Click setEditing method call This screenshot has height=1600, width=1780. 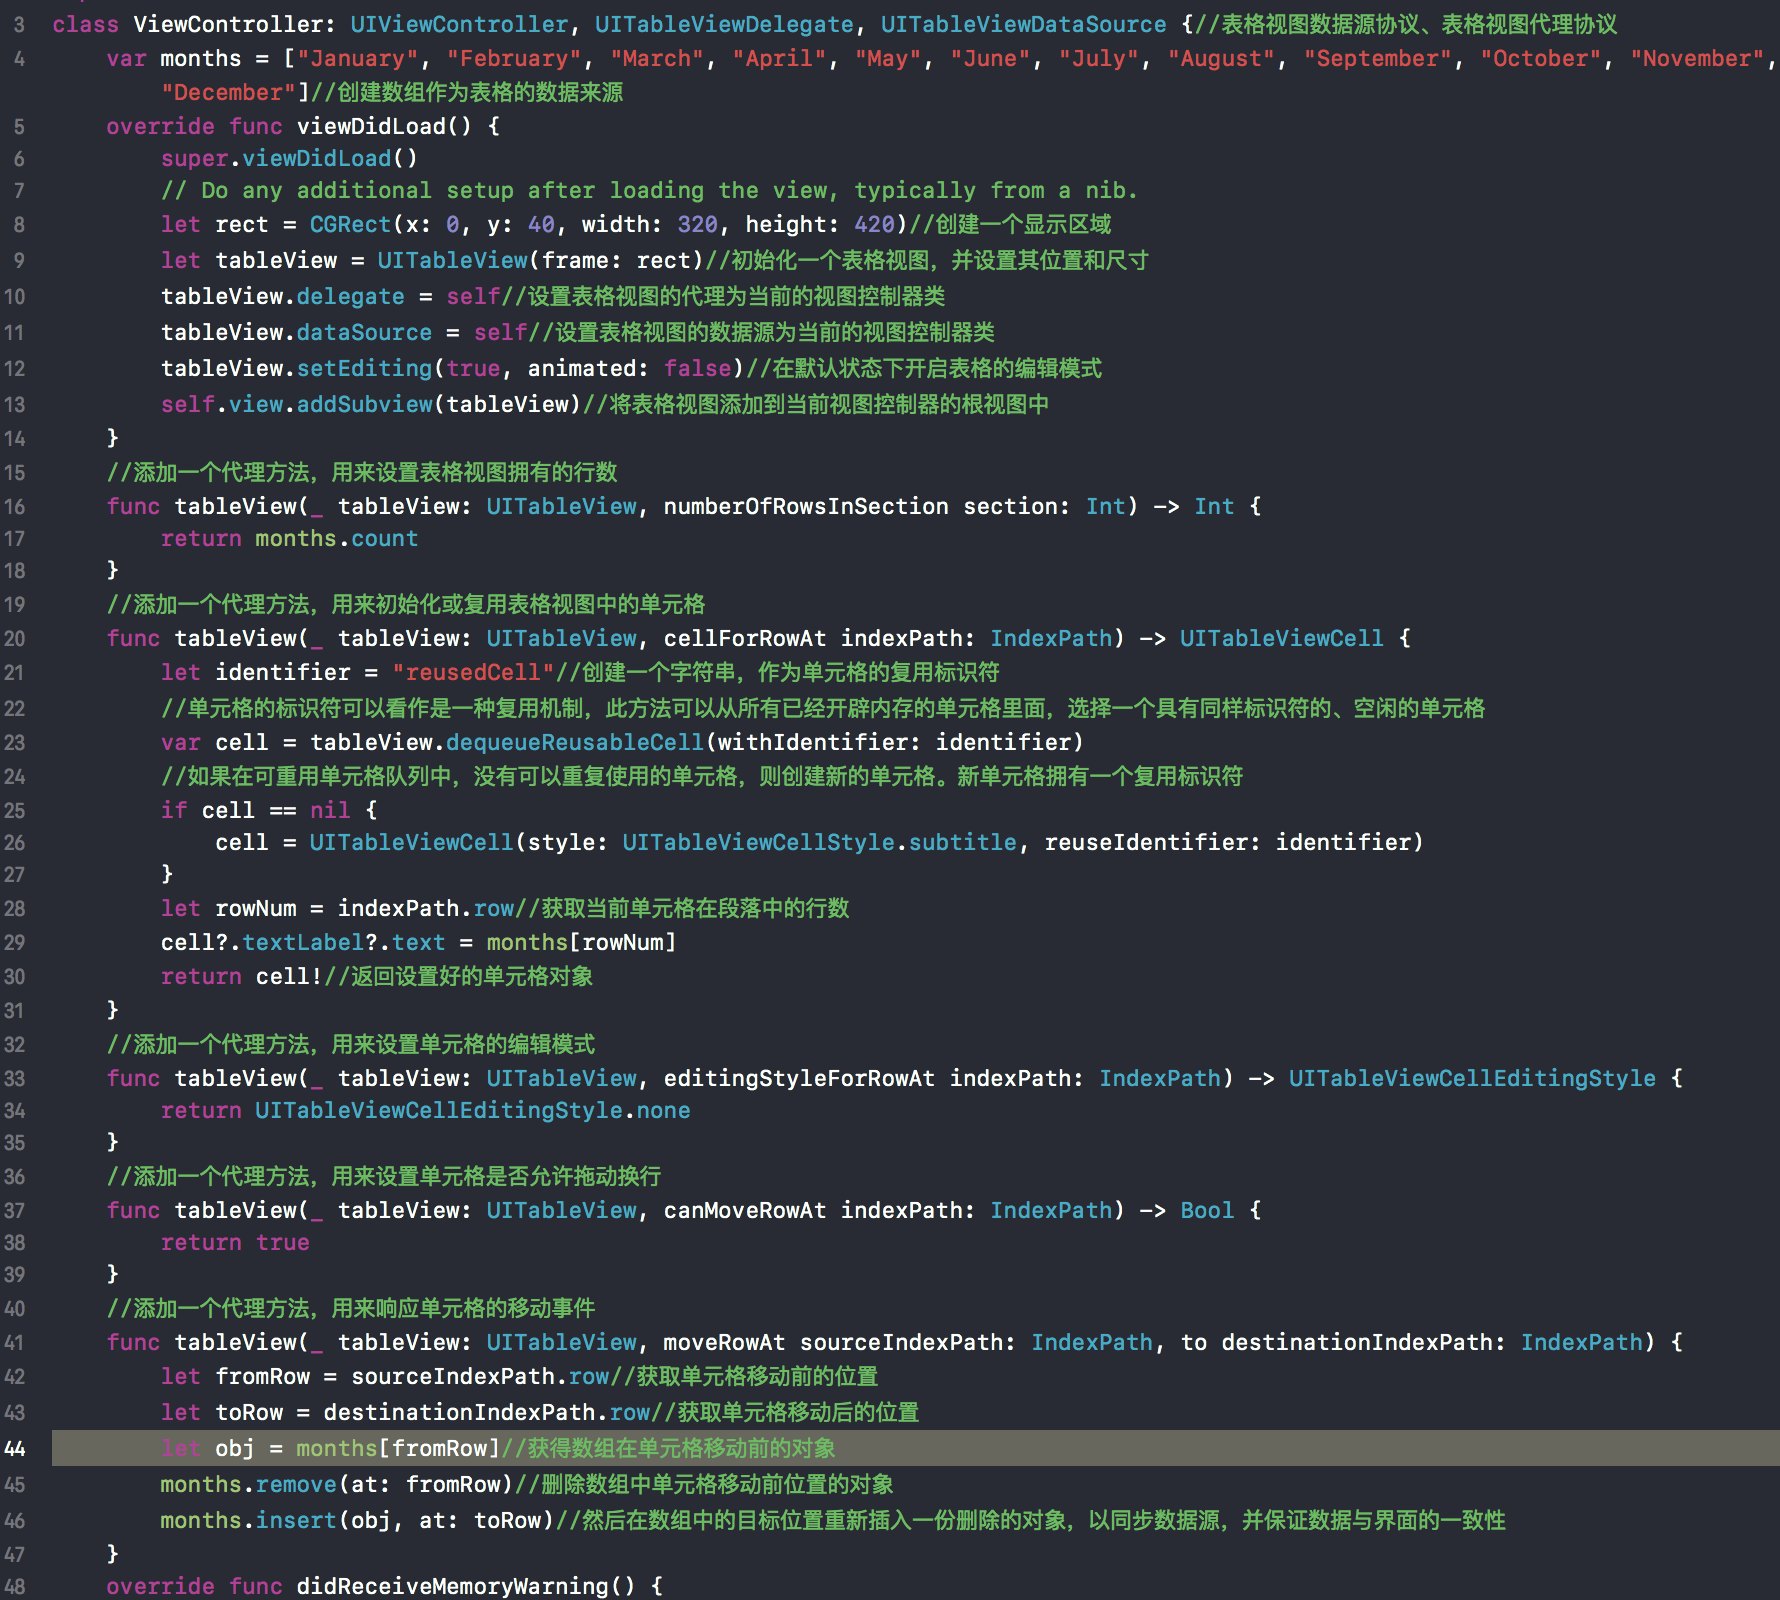364,368
